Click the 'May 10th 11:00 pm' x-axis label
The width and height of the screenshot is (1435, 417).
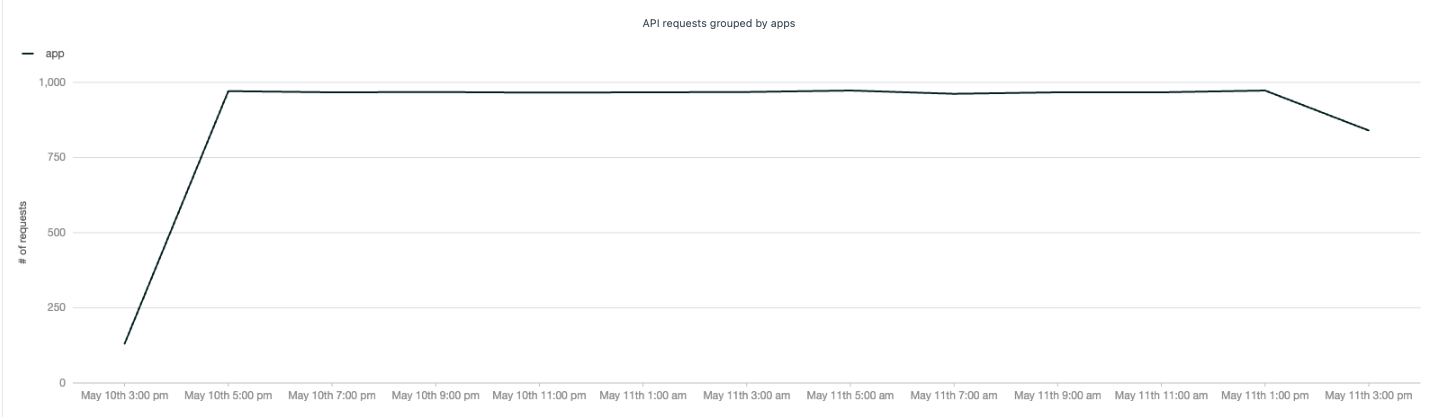coord(539,395)
